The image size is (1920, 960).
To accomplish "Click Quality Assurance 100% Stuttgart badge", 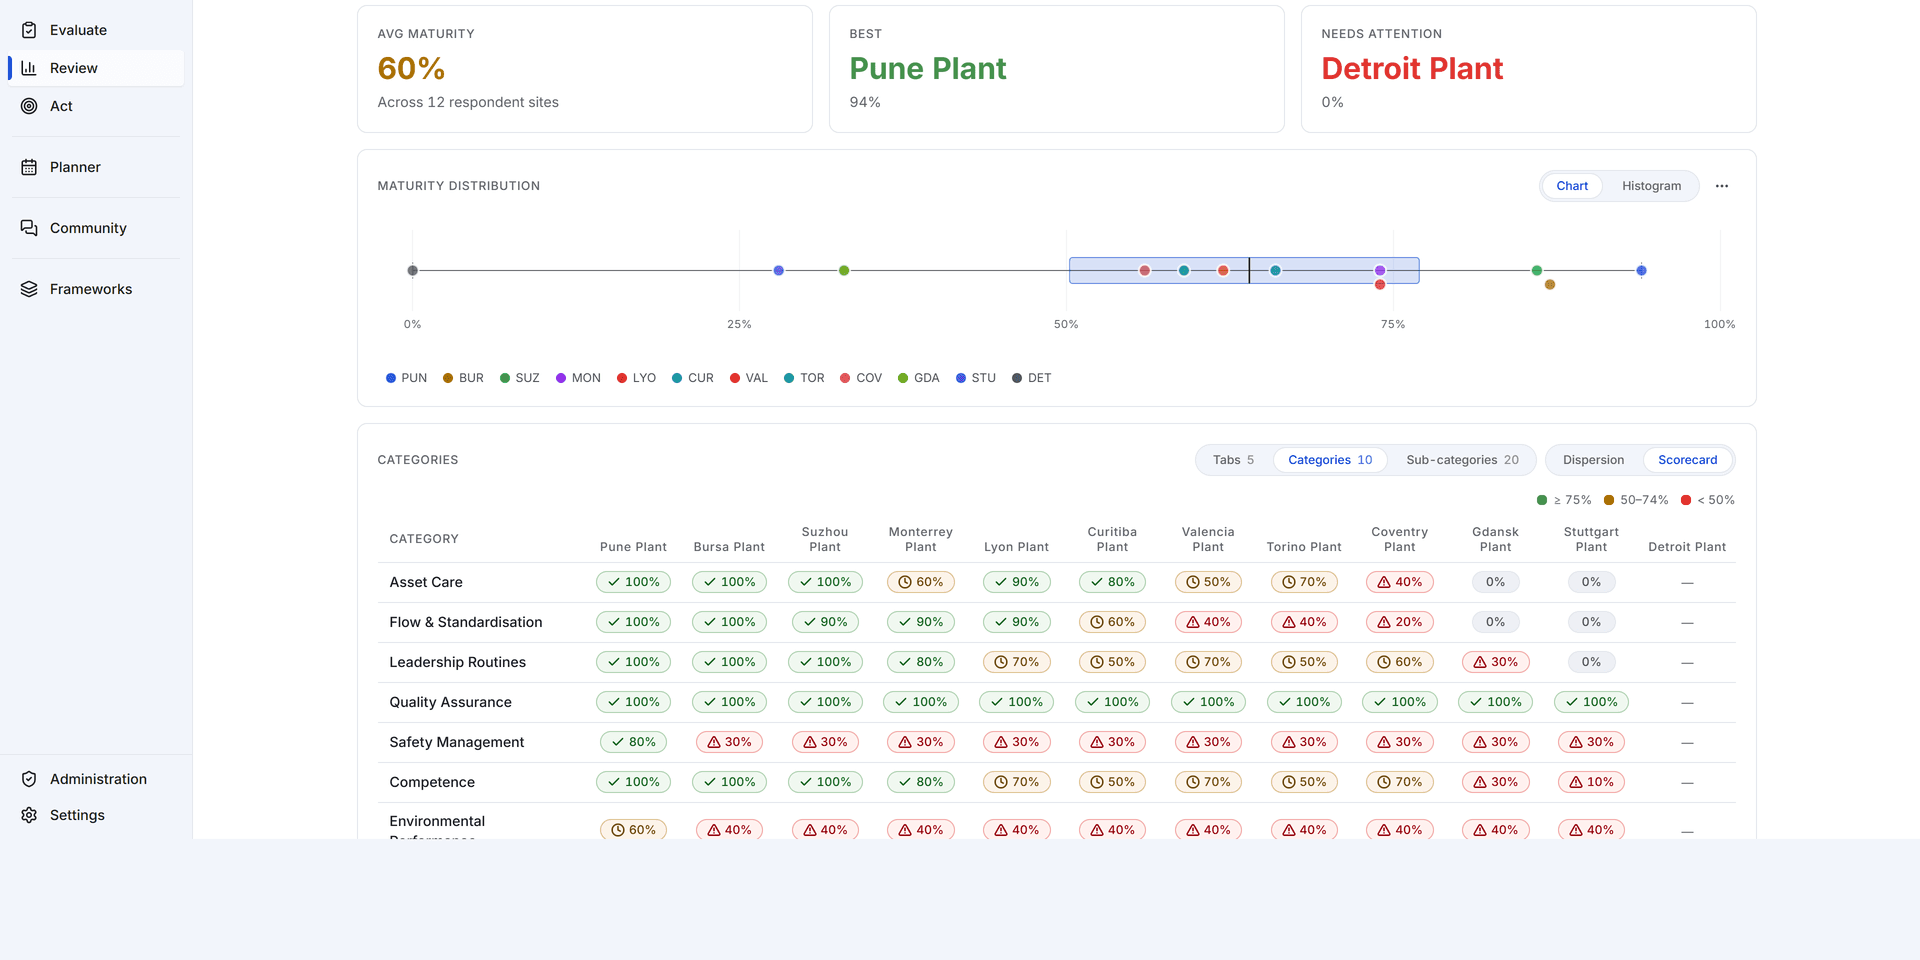I will pyautogui.click(x=1591, y=702).
